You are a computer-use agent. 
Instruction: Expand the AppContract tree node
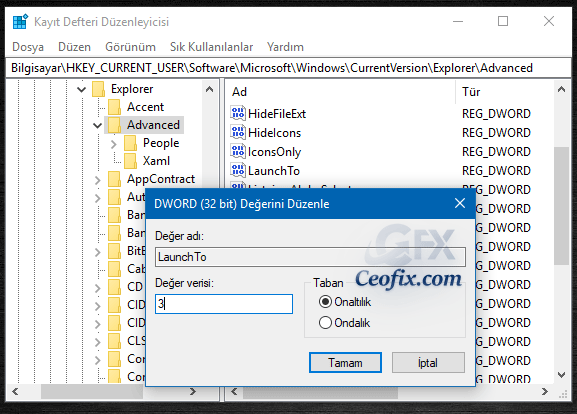pyautogui.click(x=98, y=180)
